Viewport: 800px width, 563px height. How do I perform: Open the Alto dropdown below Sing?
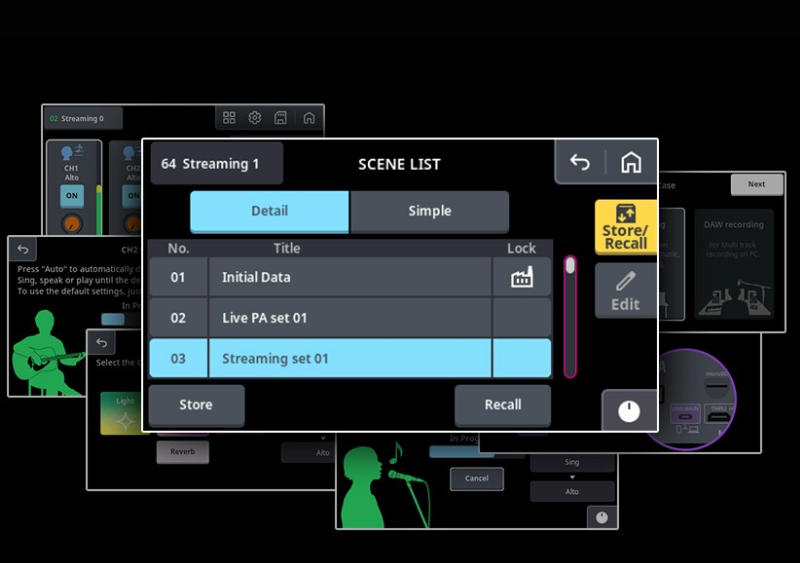tap(572, 492)
